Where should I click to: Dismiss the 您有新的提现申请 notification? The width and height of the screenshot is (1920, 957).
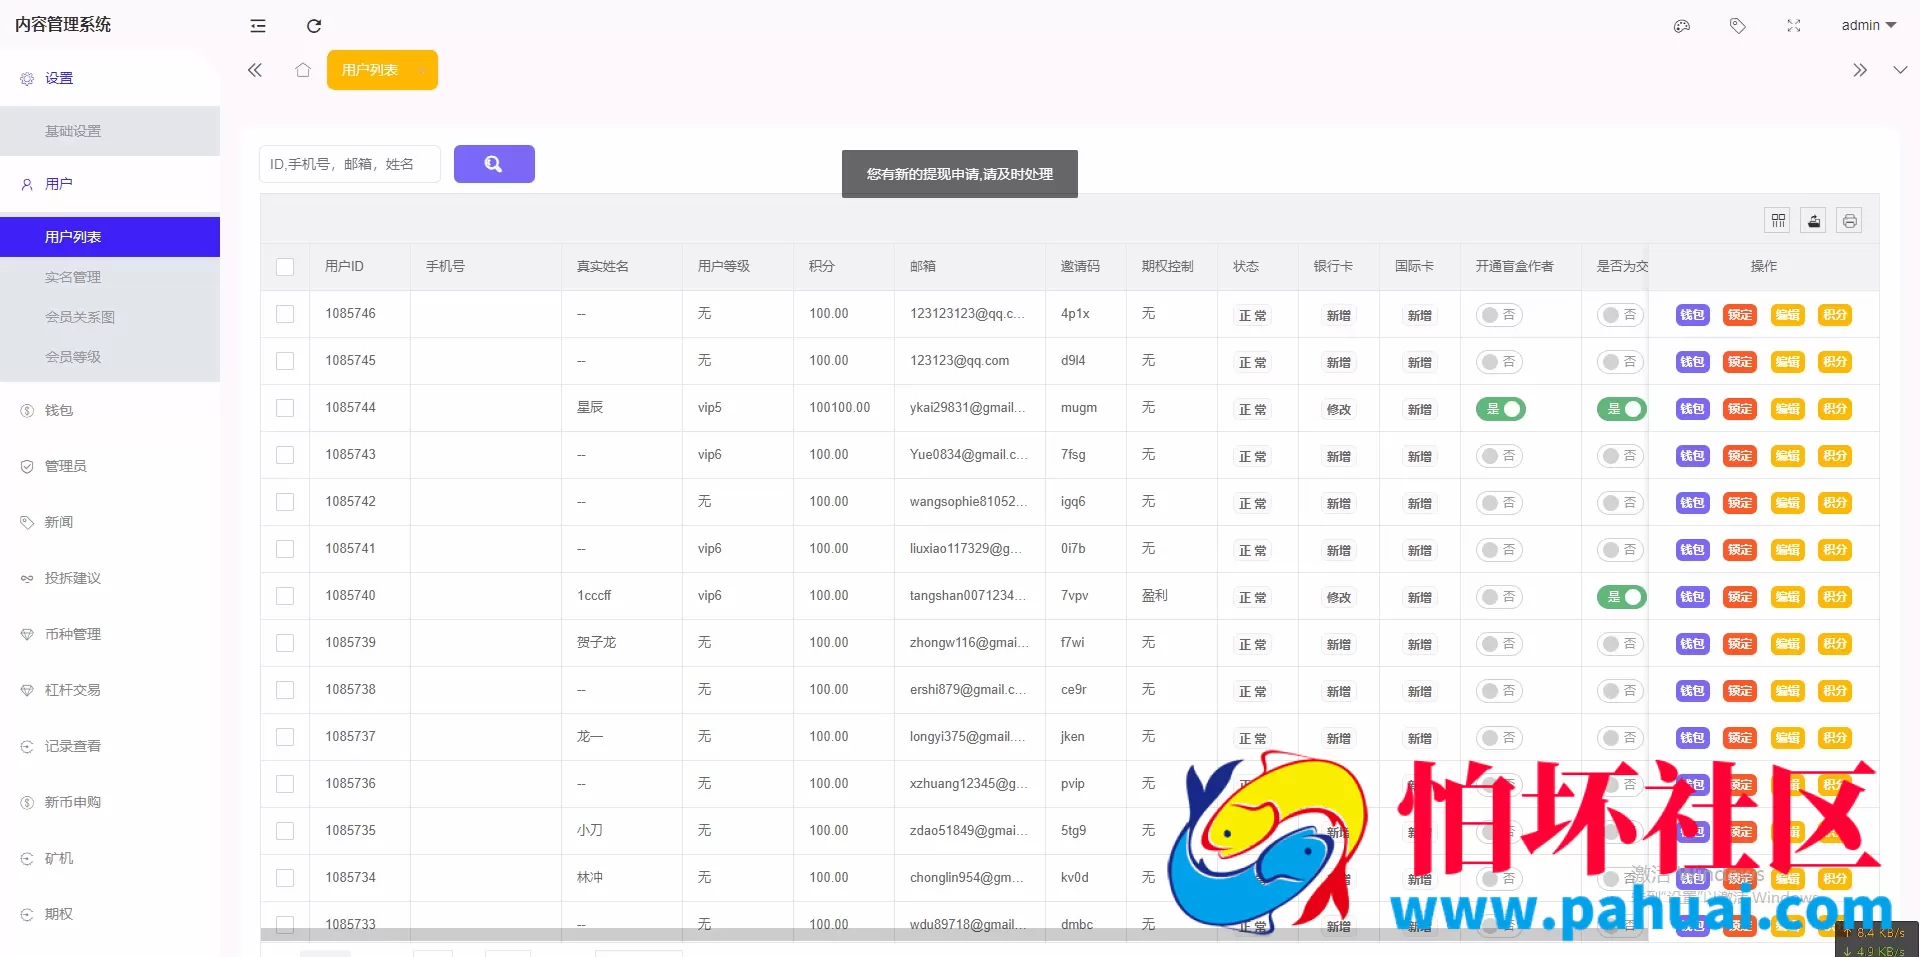coord(960,174)
